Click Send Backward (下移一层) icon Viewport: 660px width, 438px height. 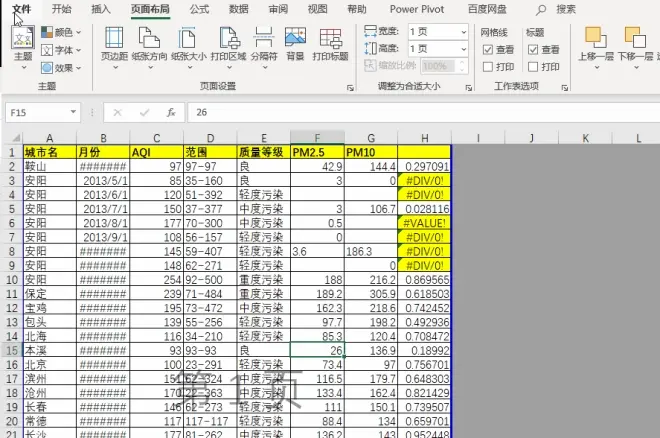[x=635, y=38]
